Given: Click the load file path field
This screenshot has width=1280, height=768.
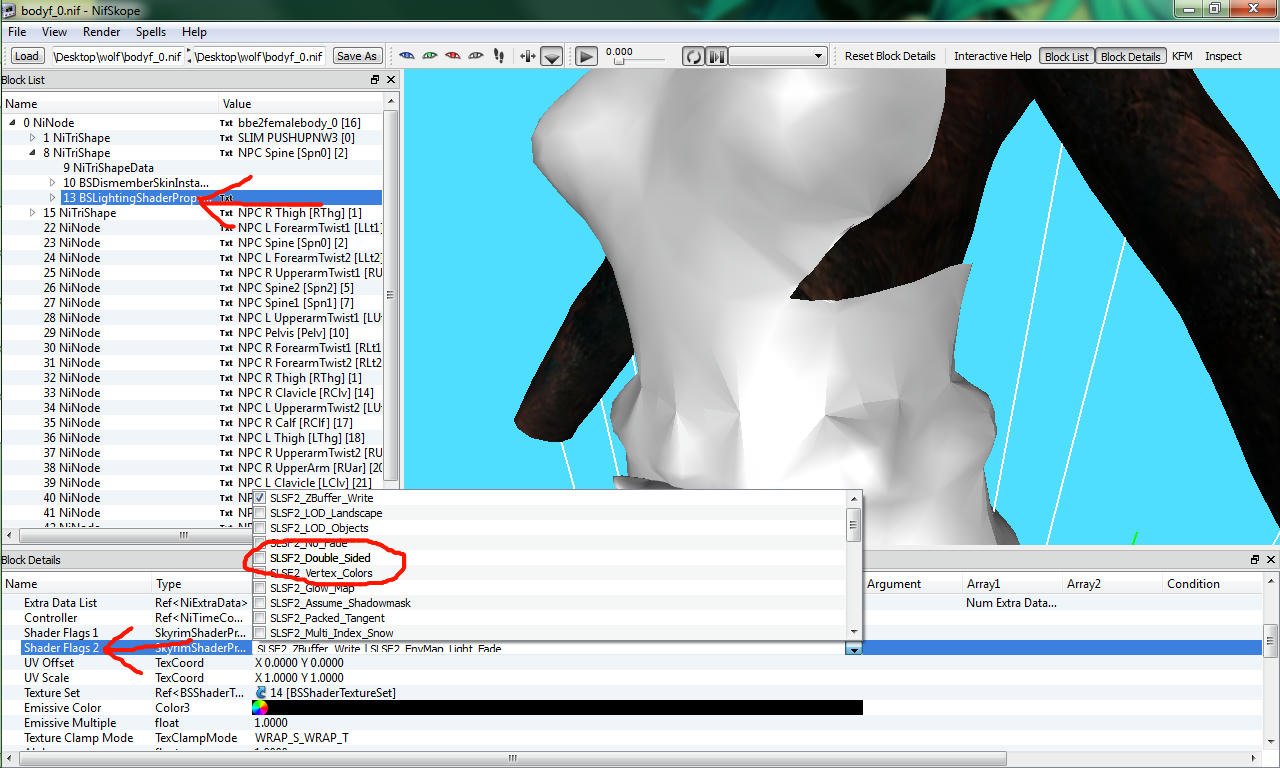Looking at the screenshot, I should [118, 56].
